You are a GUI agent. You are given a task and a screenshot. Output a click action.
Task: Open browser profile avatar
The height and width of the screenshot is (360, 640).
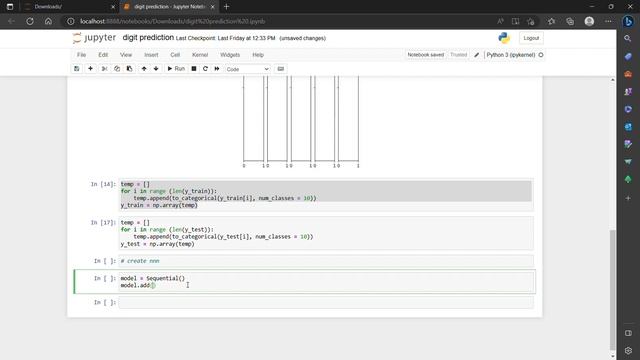point(589,21)
